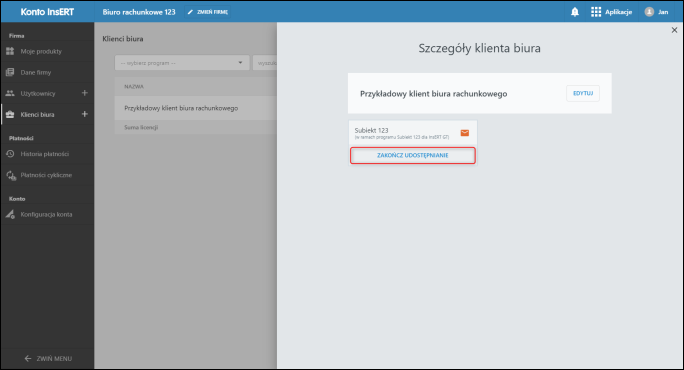Image resolution: width=684 pixels, height=370 pixels.
Task: Click the Konto InsERT logo
Action: point(47,12)
